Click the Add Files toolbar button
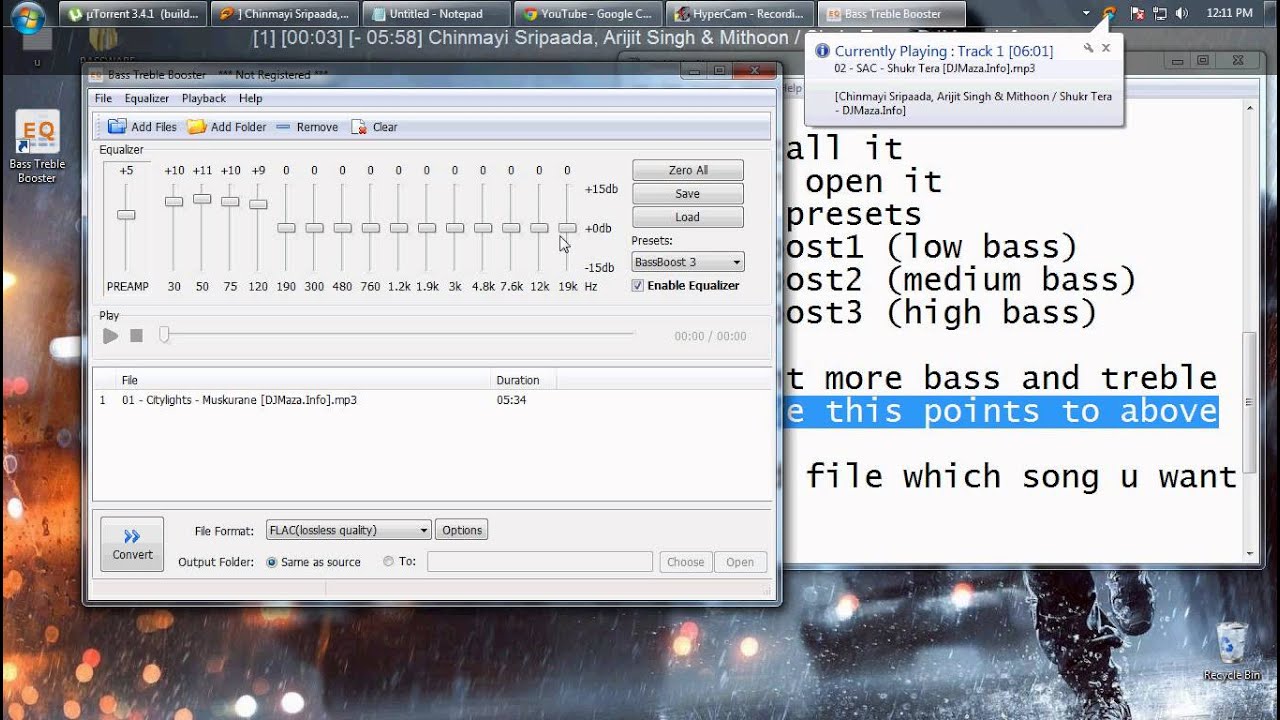Image resolution: width=1280 pixels, height=720 pixels. 142,127
